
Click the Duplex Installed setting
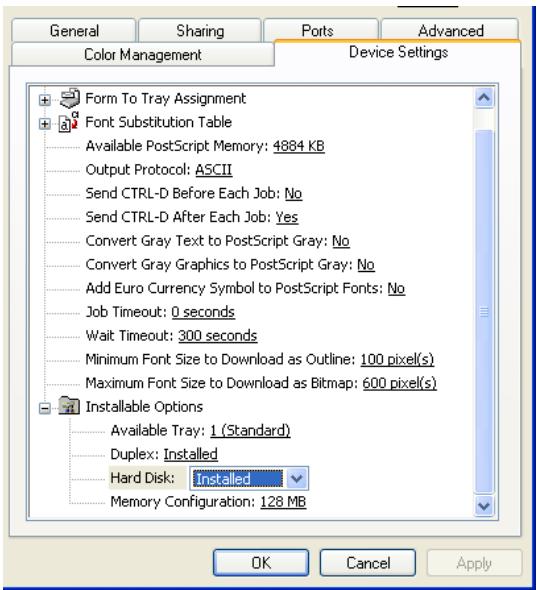[190, 454]
